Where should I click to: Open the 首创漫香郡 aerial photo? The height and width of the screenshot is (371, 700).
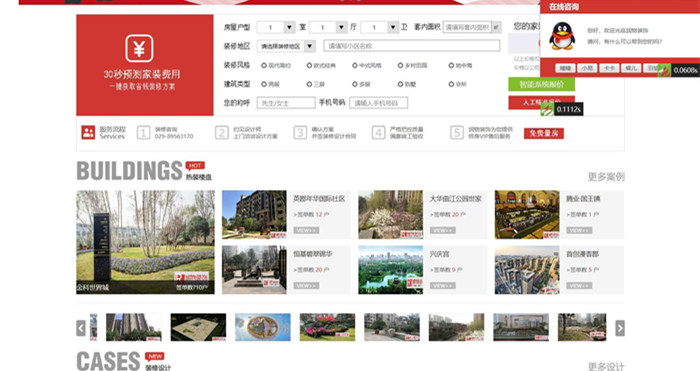pyautogui.click(x=527, y=270)
